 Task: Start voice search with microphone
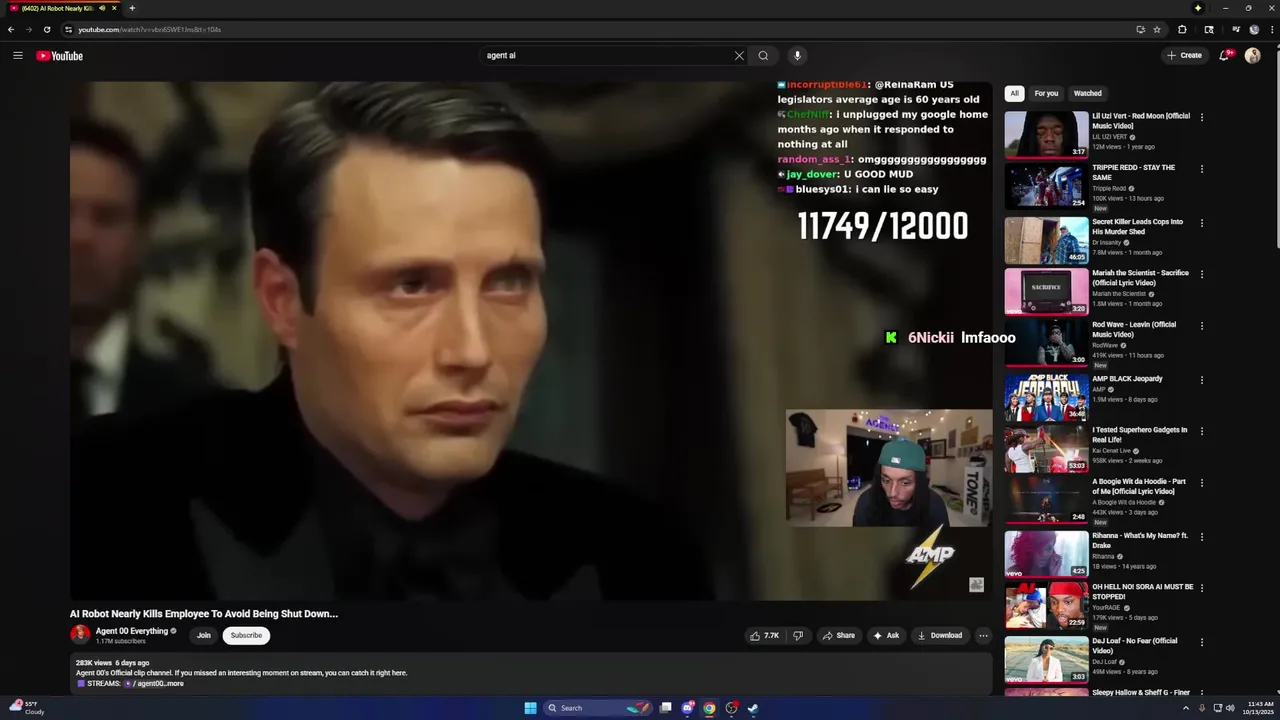pos(797,56)
